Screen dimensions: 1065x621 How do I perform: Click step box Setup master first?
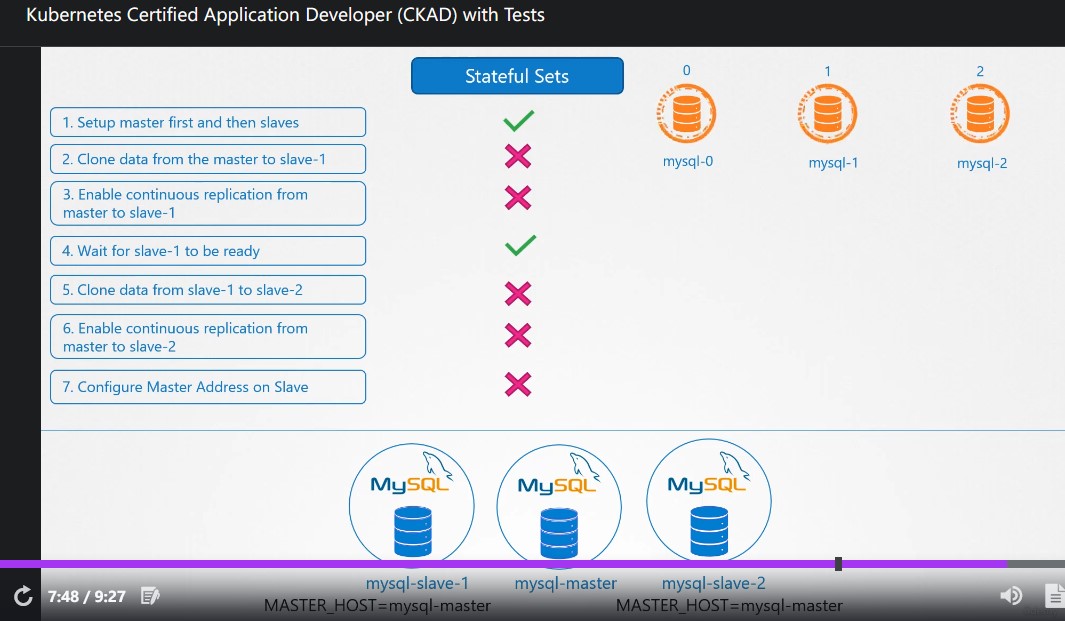pos(208,122)
